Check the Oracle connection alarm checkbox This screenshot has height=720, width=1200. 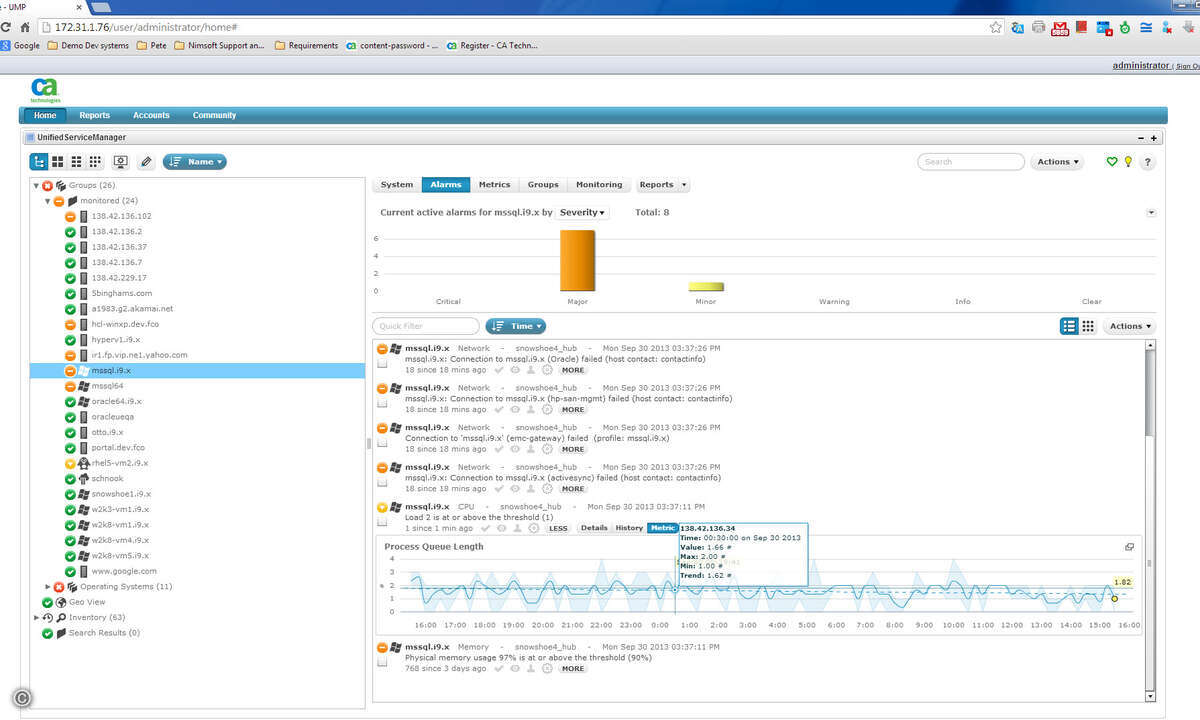click(x=382, y=365)
